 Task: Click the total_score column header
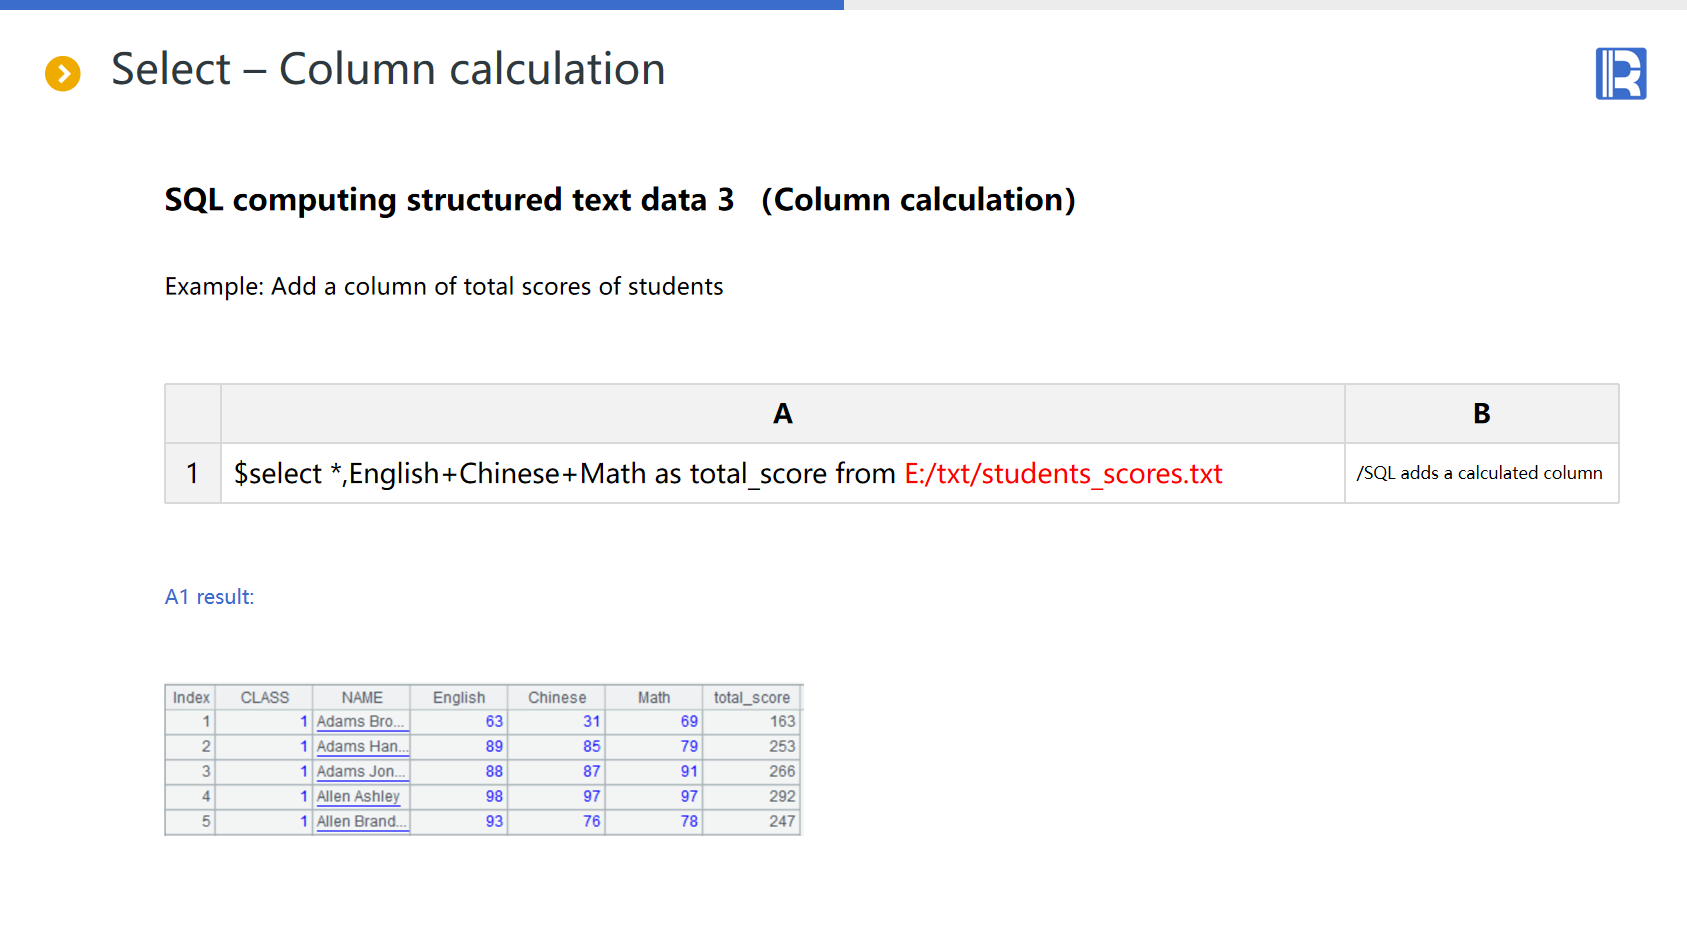tap(751, 697)
